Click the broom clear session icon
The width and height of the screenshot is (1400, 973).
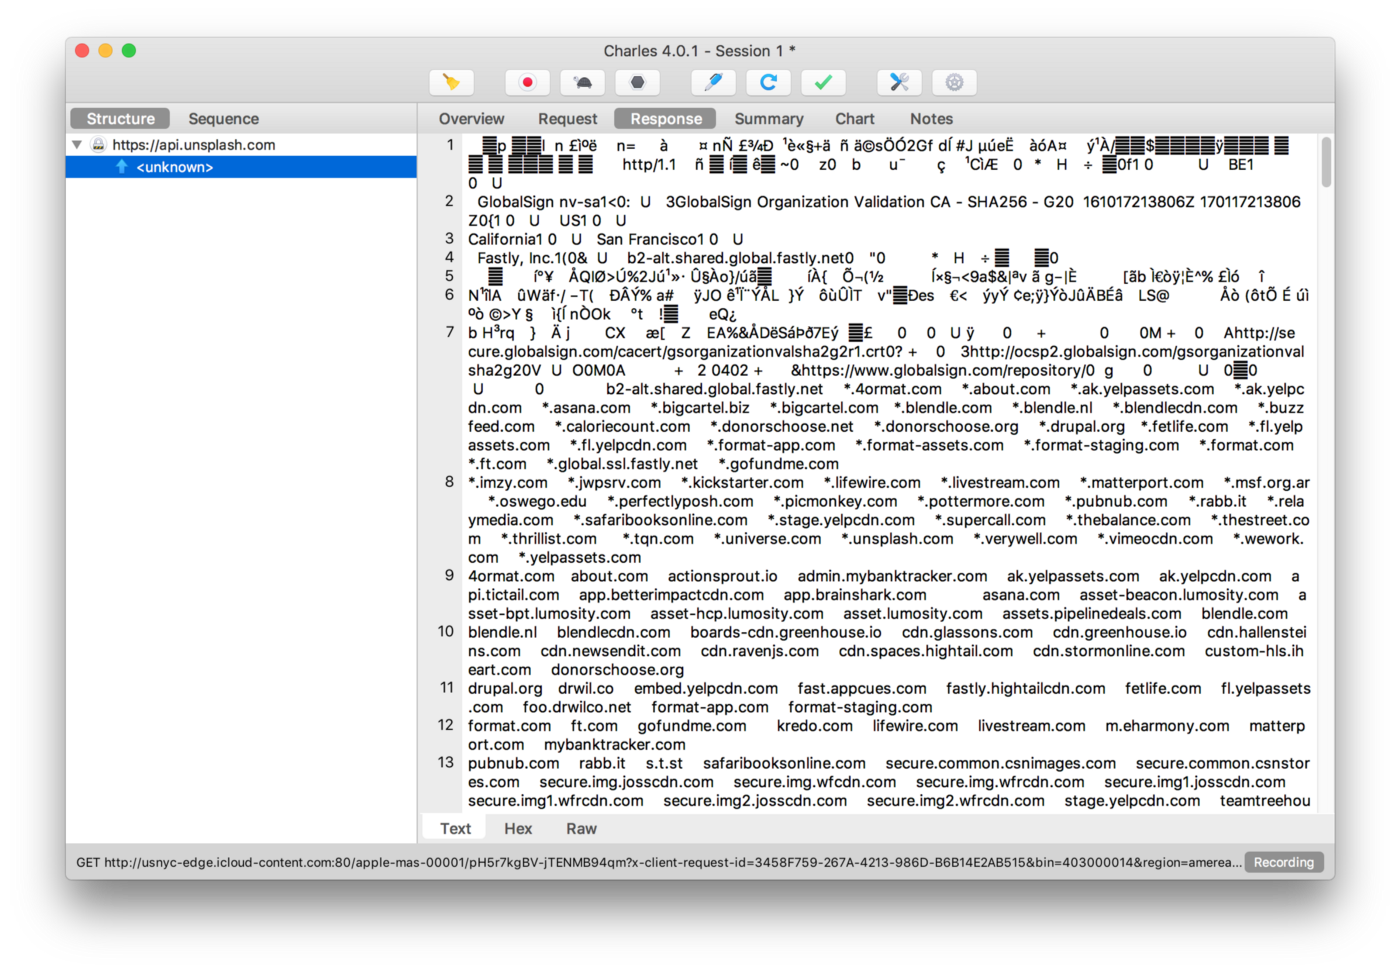451,82
